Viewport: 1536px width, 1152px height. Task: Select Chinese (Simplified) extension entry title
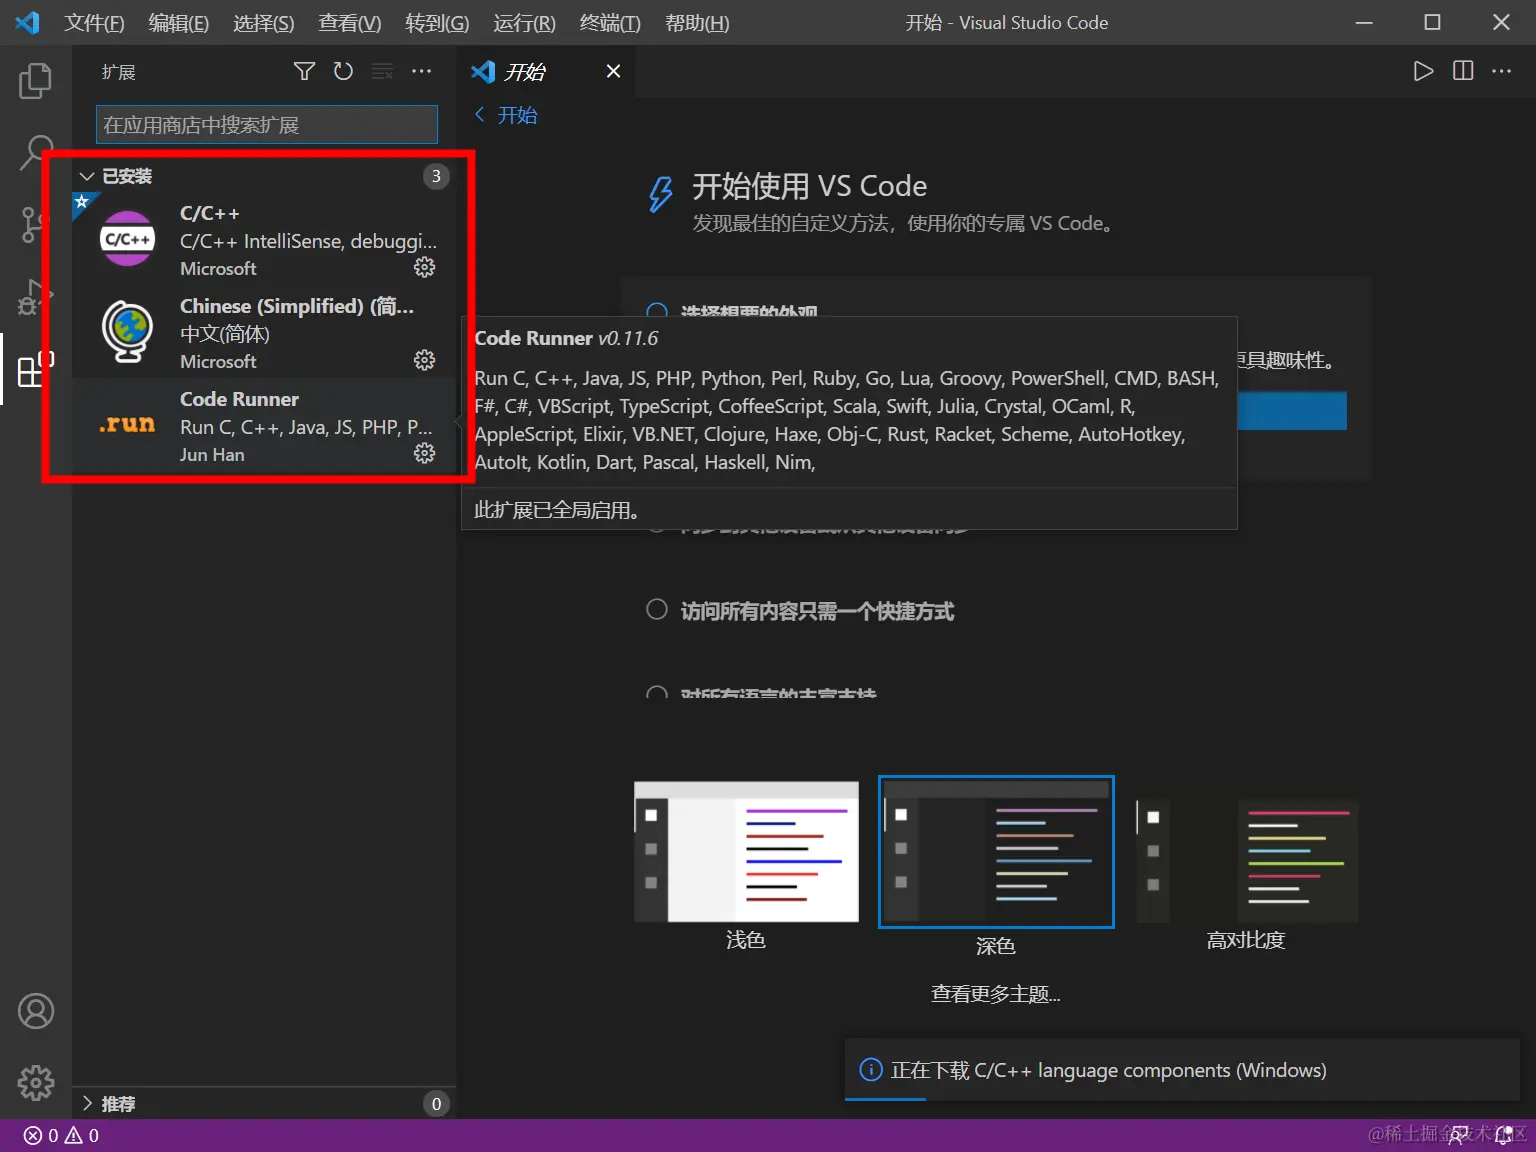(296, 306)
